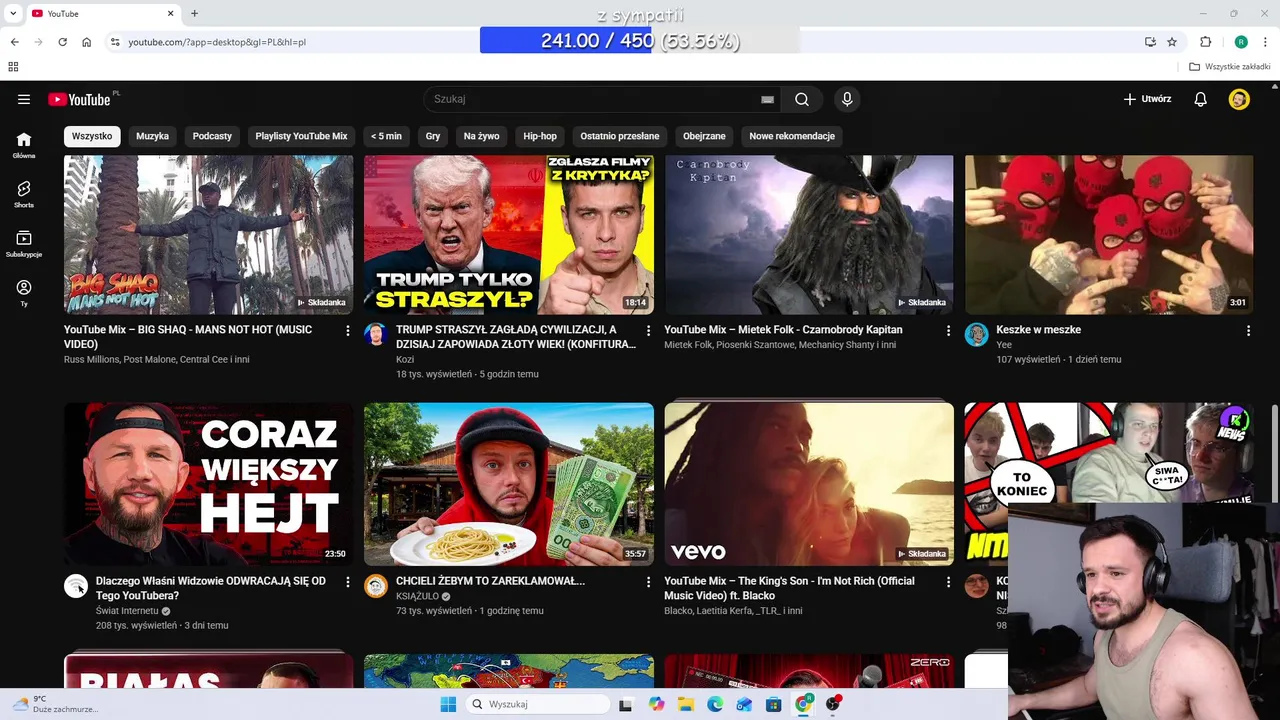The image size is (1280, 720).
Task: Open the Chrome extensions puzzle icon
Action: point(1205,42)
